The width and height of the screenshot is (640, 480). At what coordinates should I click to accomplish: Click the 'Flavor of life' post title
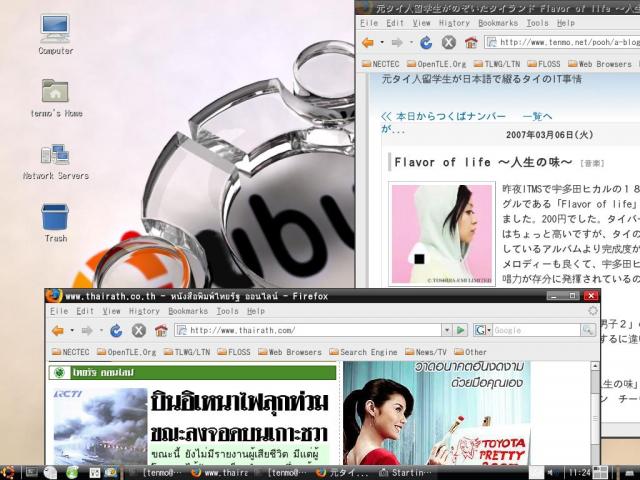pos(483,162)
